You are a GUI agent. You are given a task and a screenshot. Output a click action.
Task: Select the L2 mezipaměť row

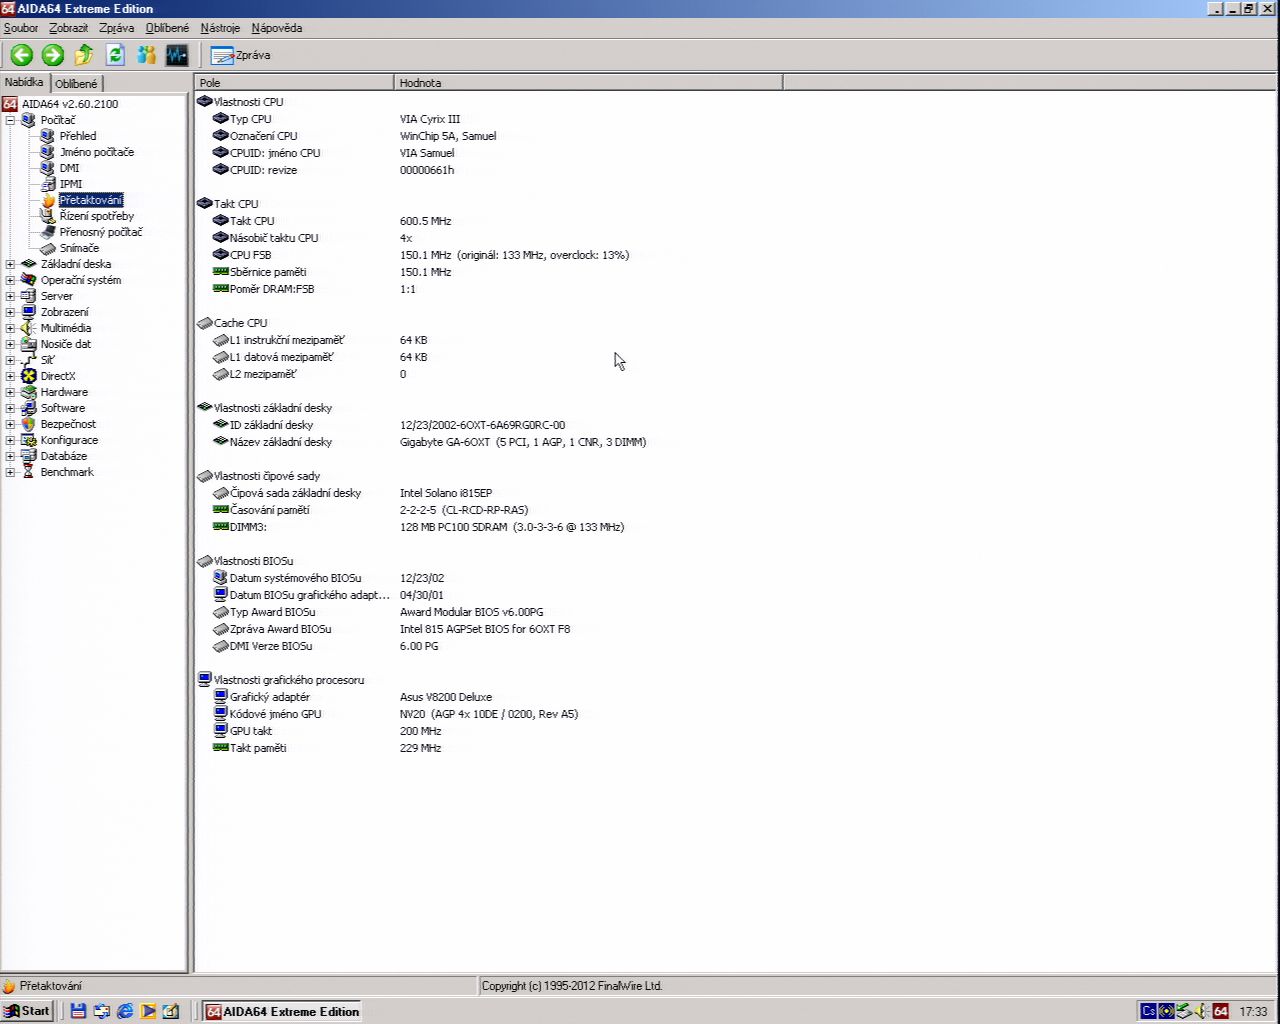488,374
